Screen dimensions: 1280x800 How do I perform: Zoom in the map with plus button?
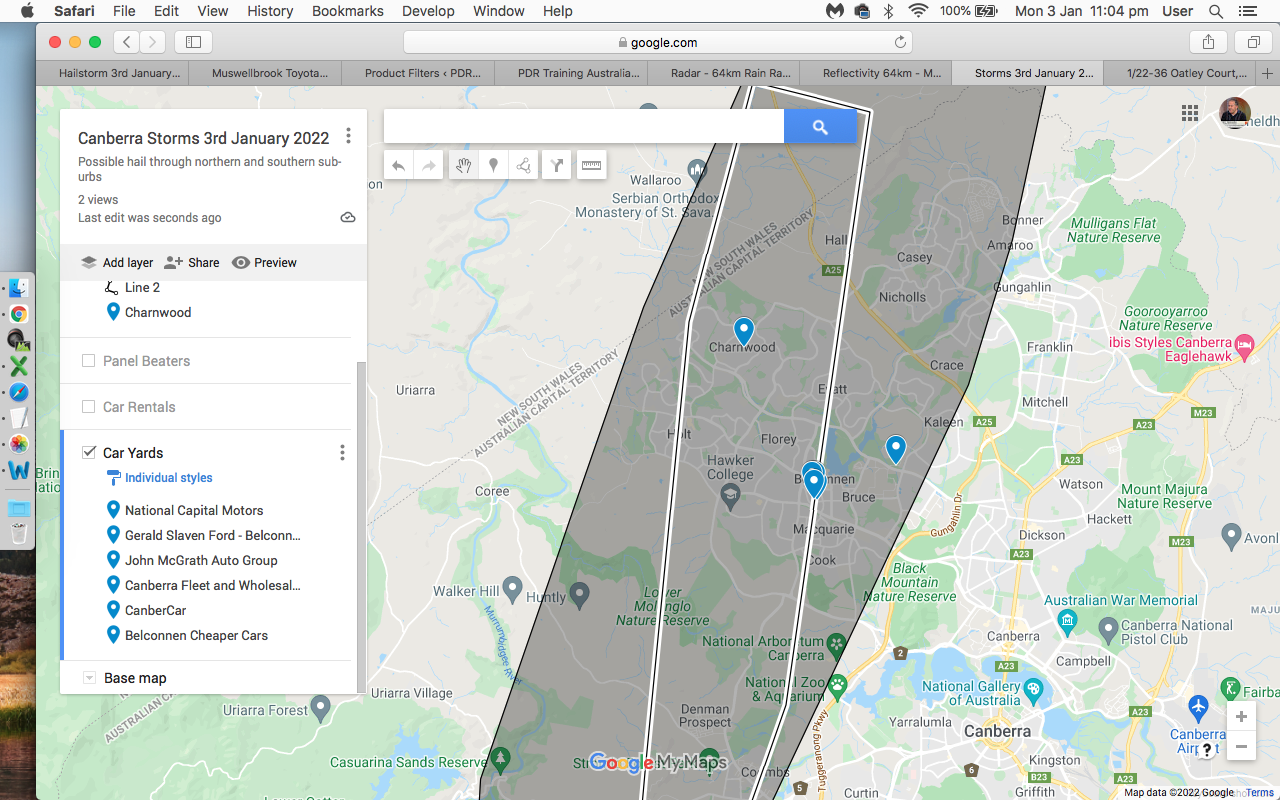(1241, 717)
